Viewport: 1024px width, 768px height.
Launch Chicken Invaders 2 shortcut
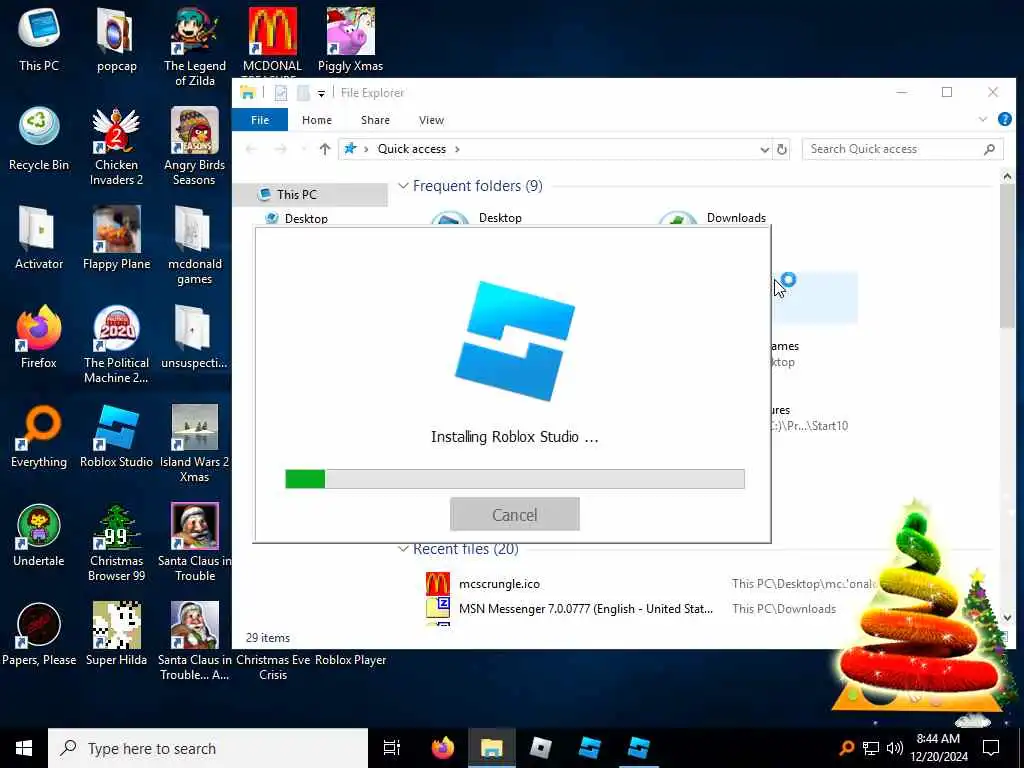116,146
